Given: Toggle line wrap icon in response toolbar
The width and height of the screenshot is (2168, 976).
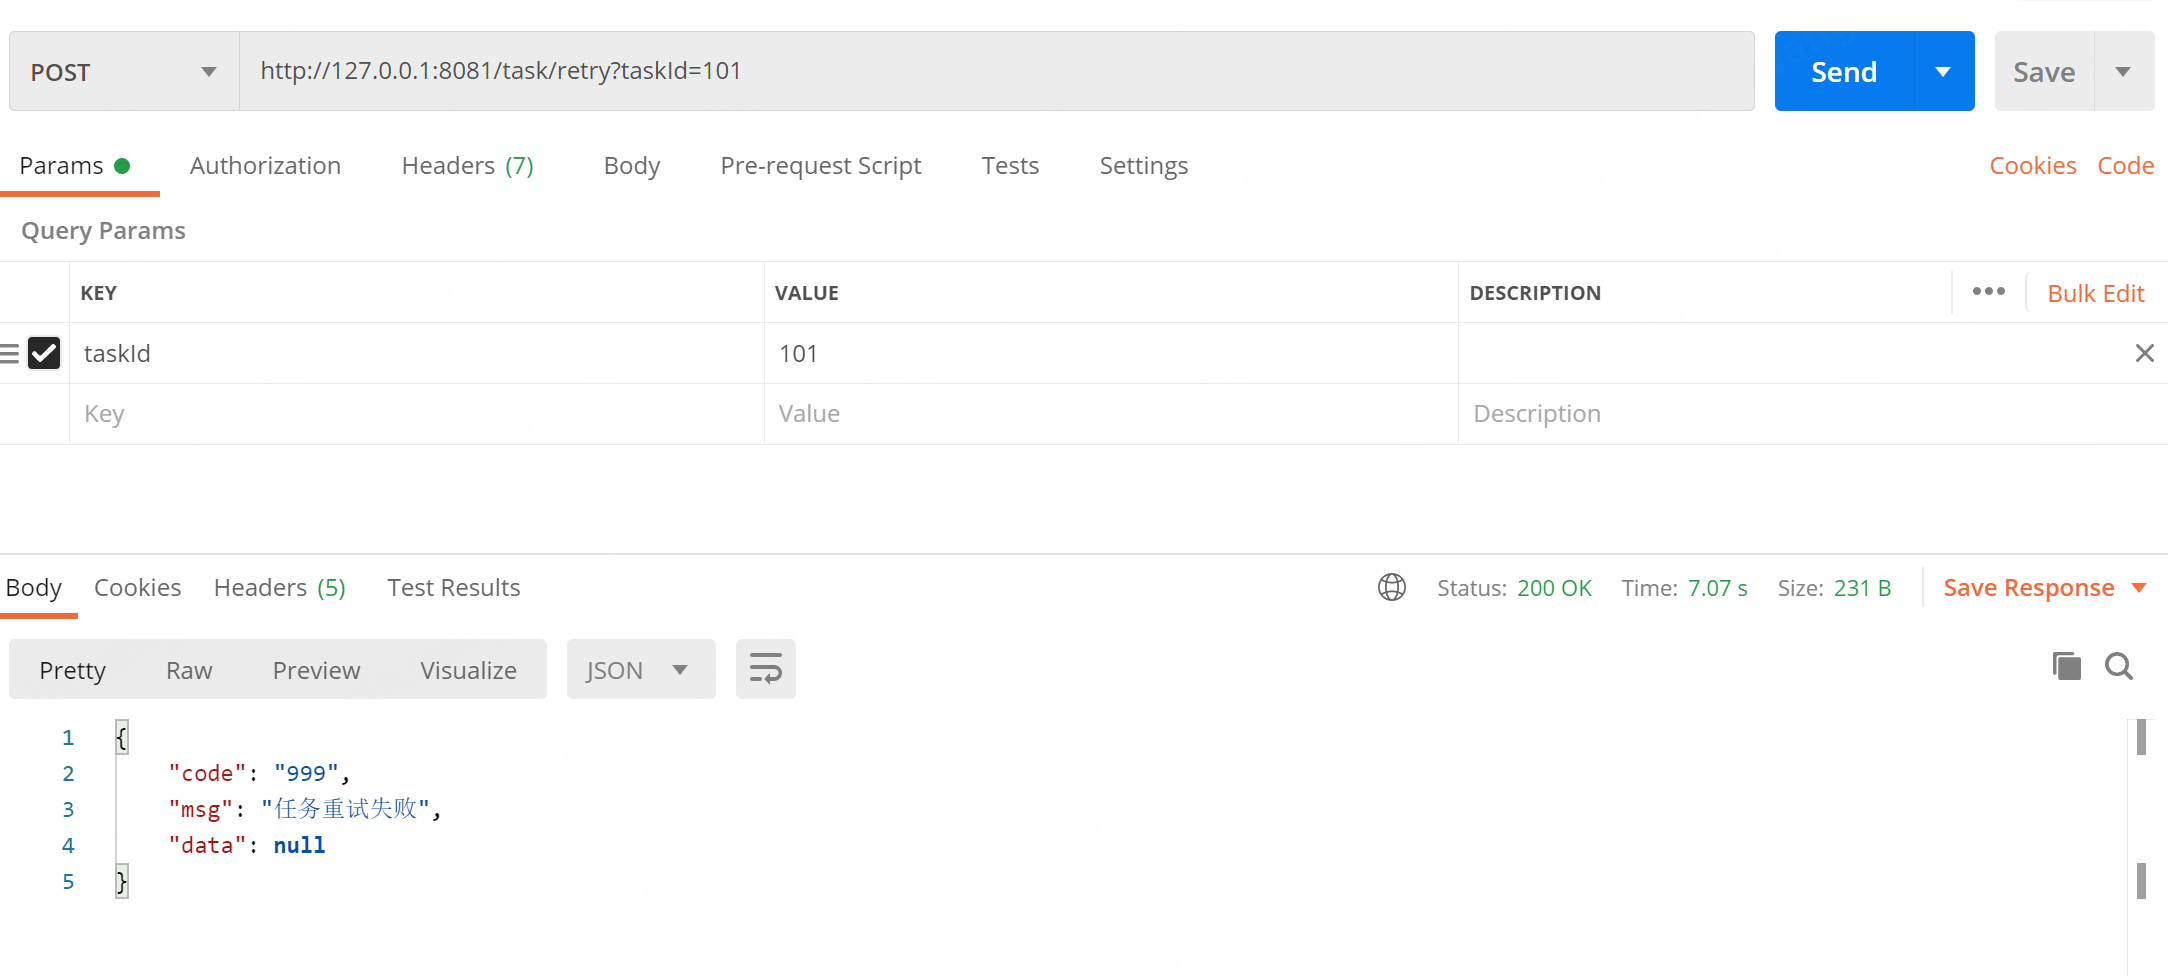Looking at the screenshot, I should [x=766, y=669].
